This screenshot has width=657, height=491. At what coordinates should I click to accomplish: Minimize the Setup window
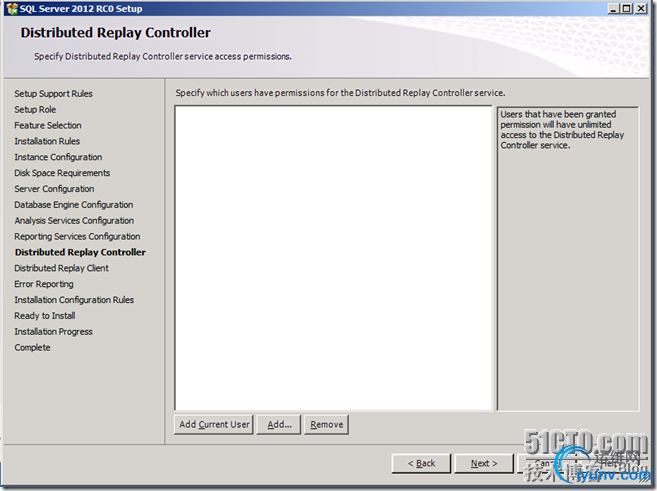613,8
